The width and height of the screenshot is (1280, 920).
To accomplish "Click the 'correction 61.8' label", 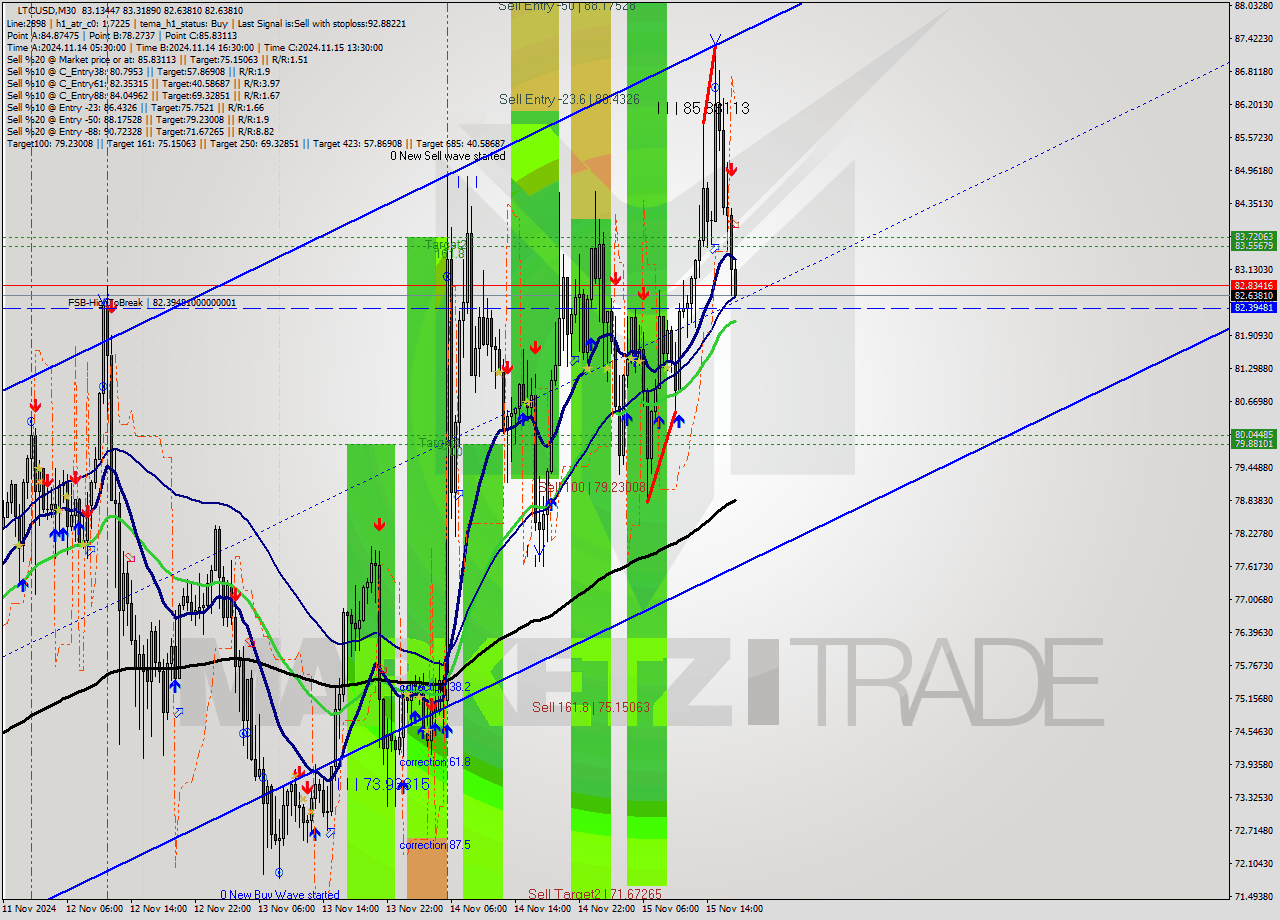I will tap(435, 762).
